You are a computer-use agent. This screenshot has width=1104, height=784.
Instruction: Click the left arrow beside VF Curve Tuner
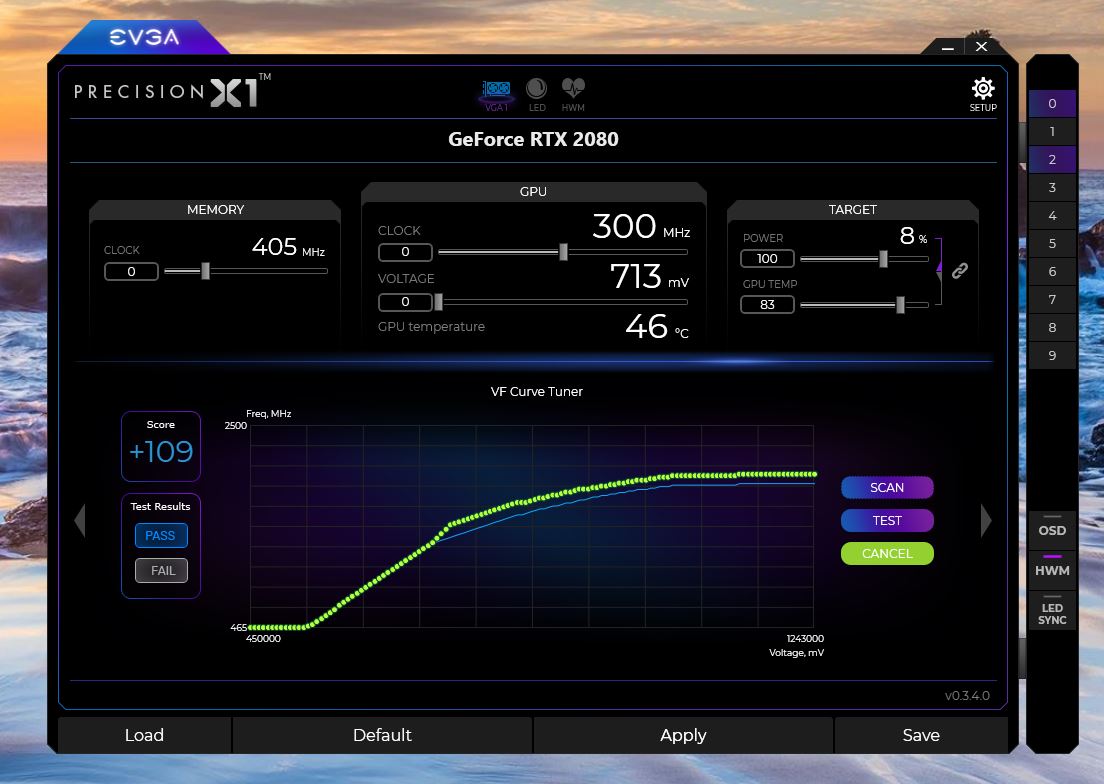click(x=80, y=521)
